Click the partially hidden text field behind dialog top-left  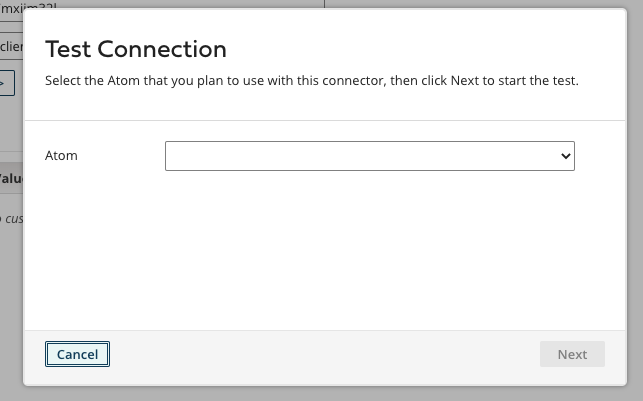pyautogui.click(x=12, y=6)
